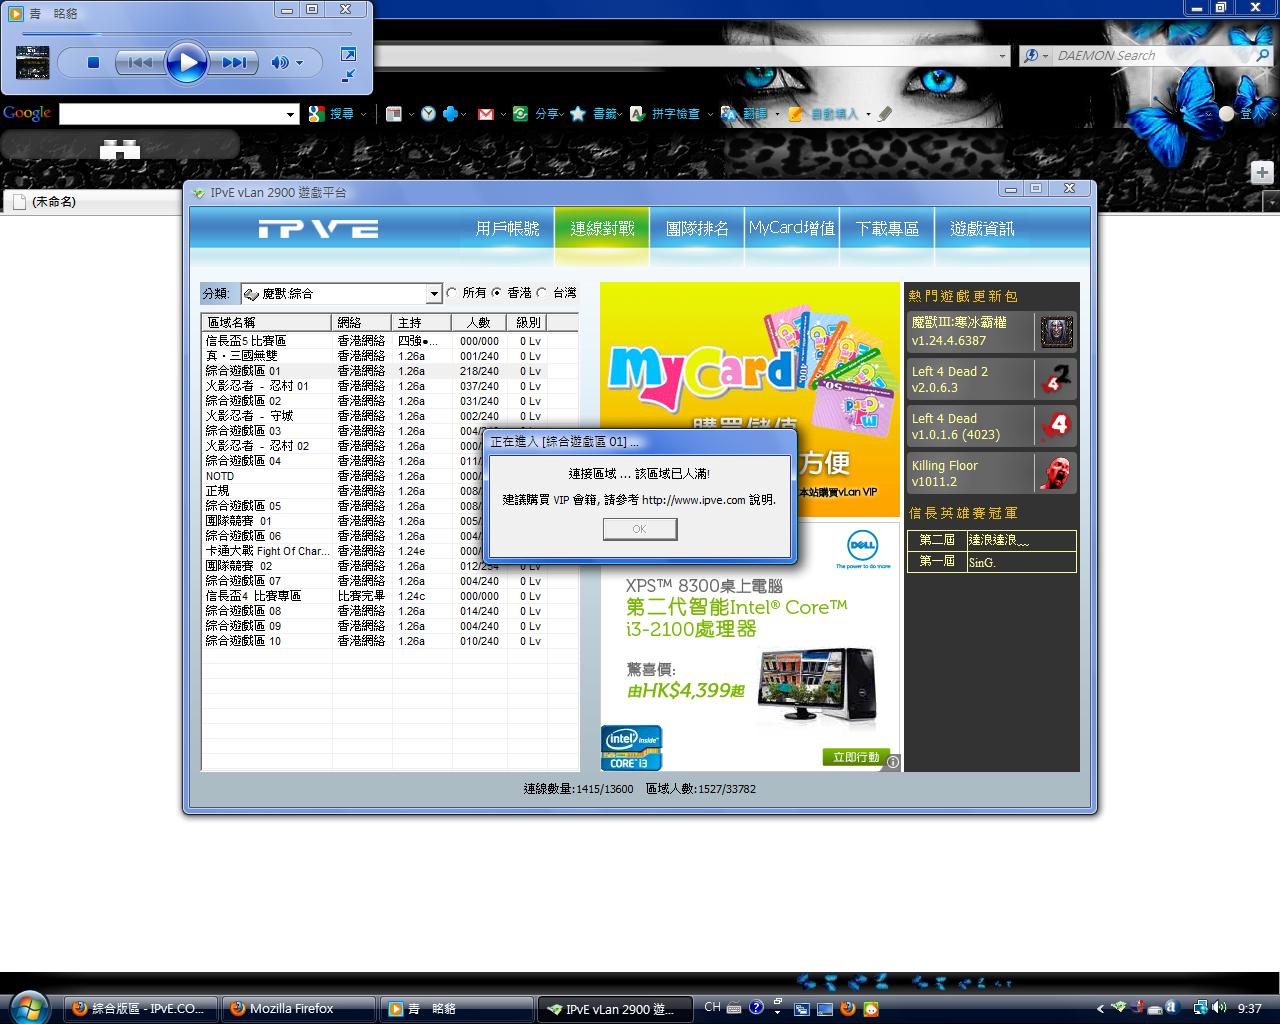This screenshot has height=1024, width=1280.
Task: Play the track in the media player
Action: pyautogui.click(x=186, y=63)
